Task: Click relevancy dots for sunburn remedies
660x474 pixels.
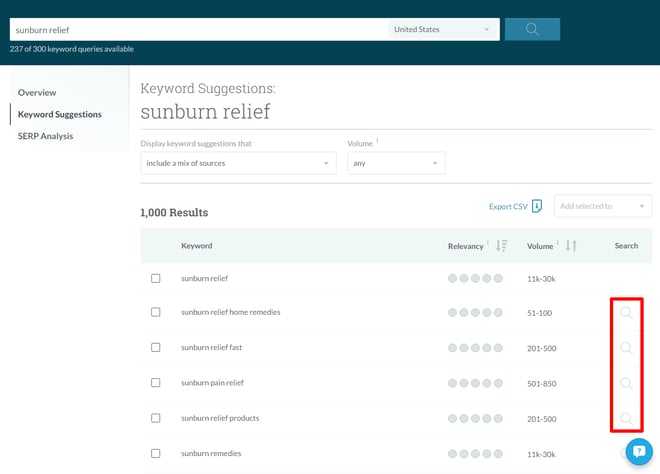Action: 475,454
